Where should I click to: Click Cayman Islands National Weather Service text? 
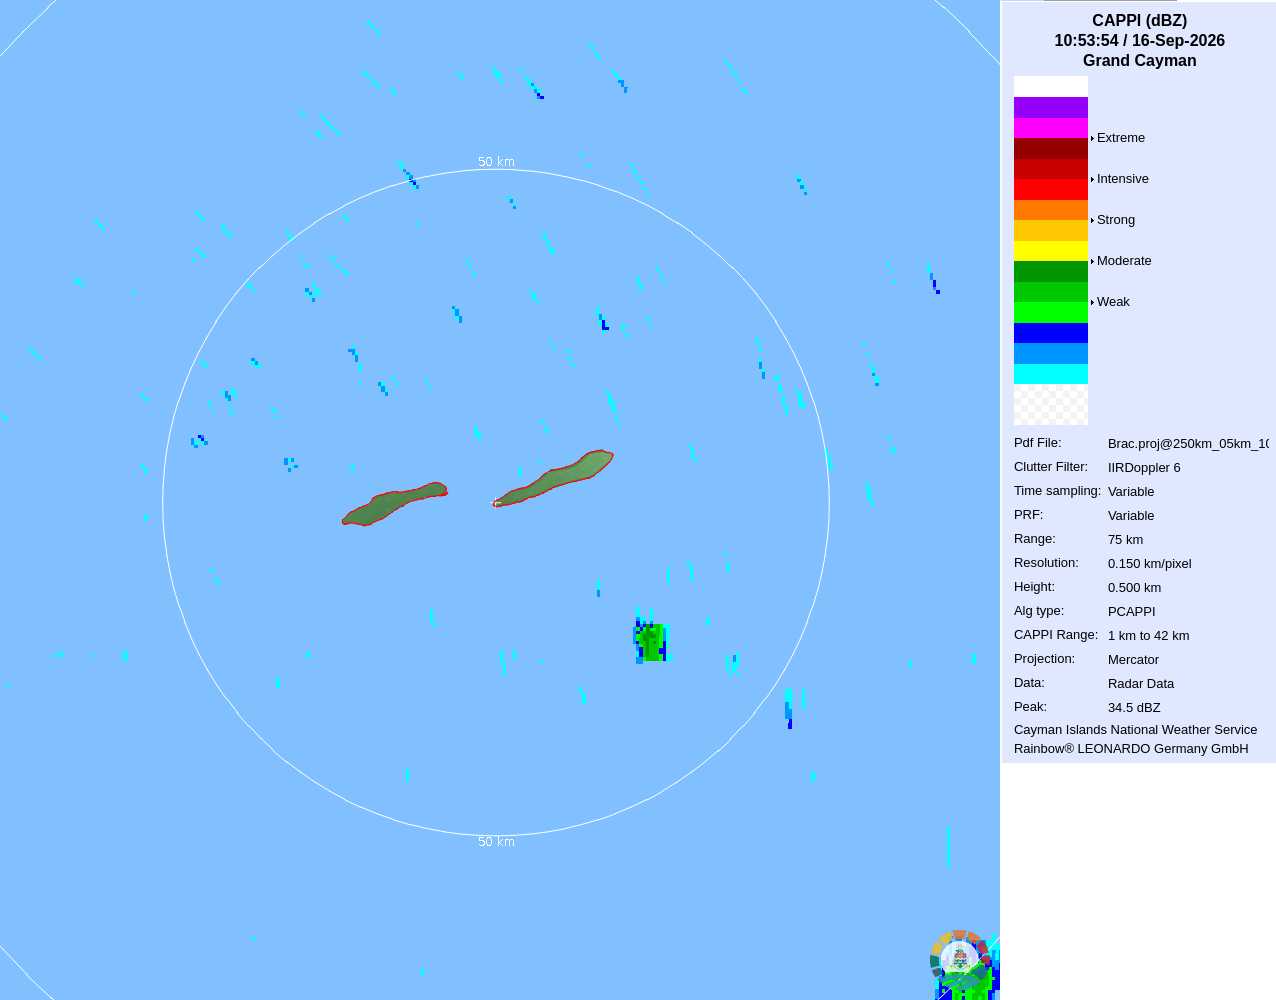(1135, 730)
